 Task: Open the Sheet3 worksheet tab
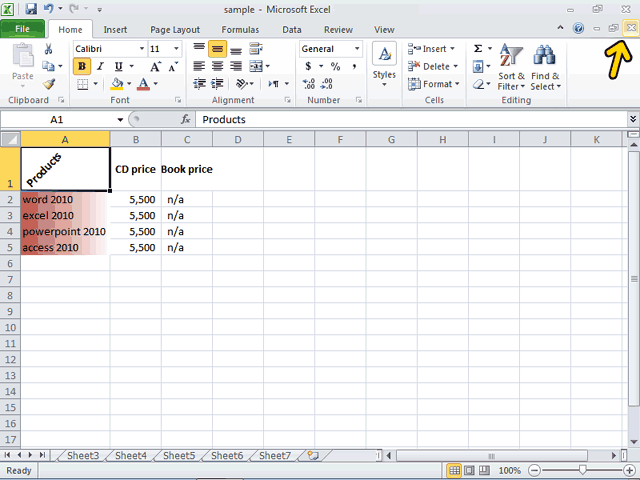(x=83, y=456)
